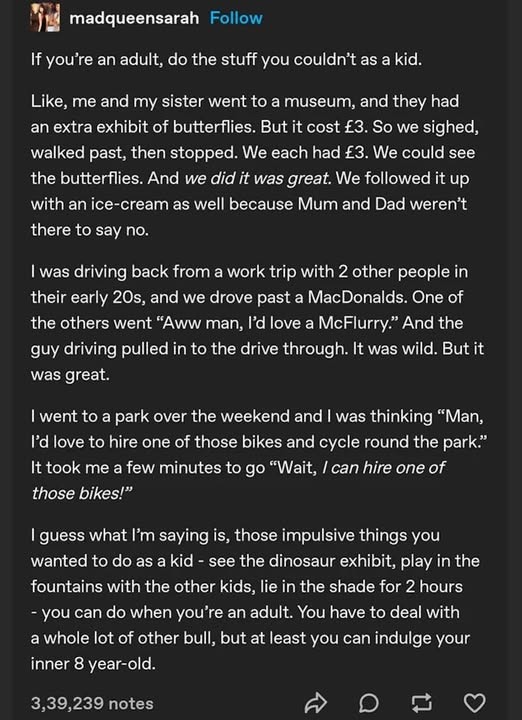Viewport: 522px width, 720px height.
Task: Visit the madqueensarah blog username
Action: coord(135,18)
